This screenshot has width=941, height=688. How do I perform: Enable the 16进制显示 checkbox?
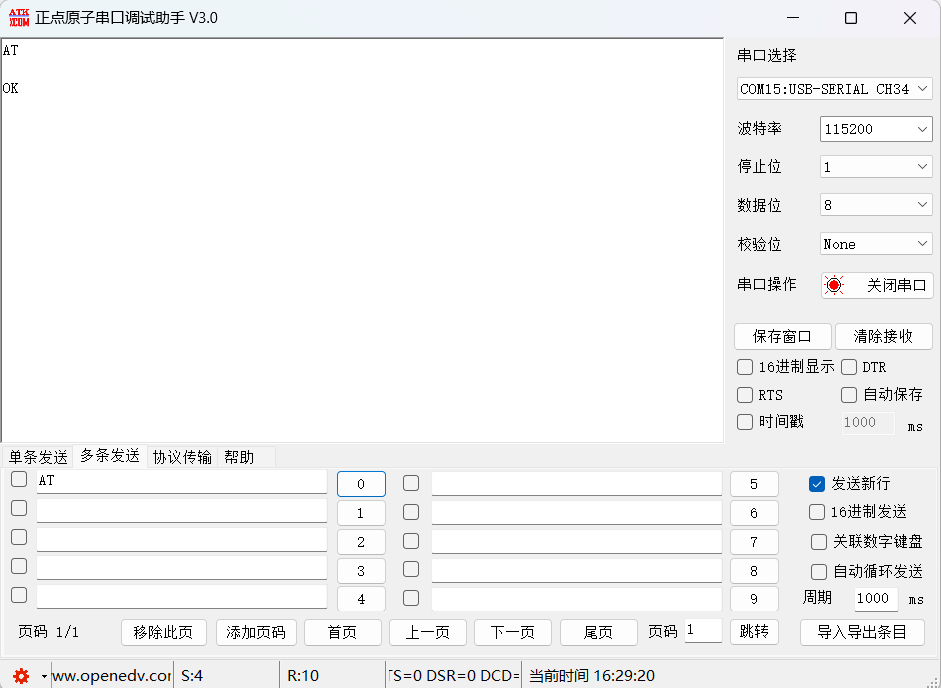pyautogui.click(x=745, y=367)
